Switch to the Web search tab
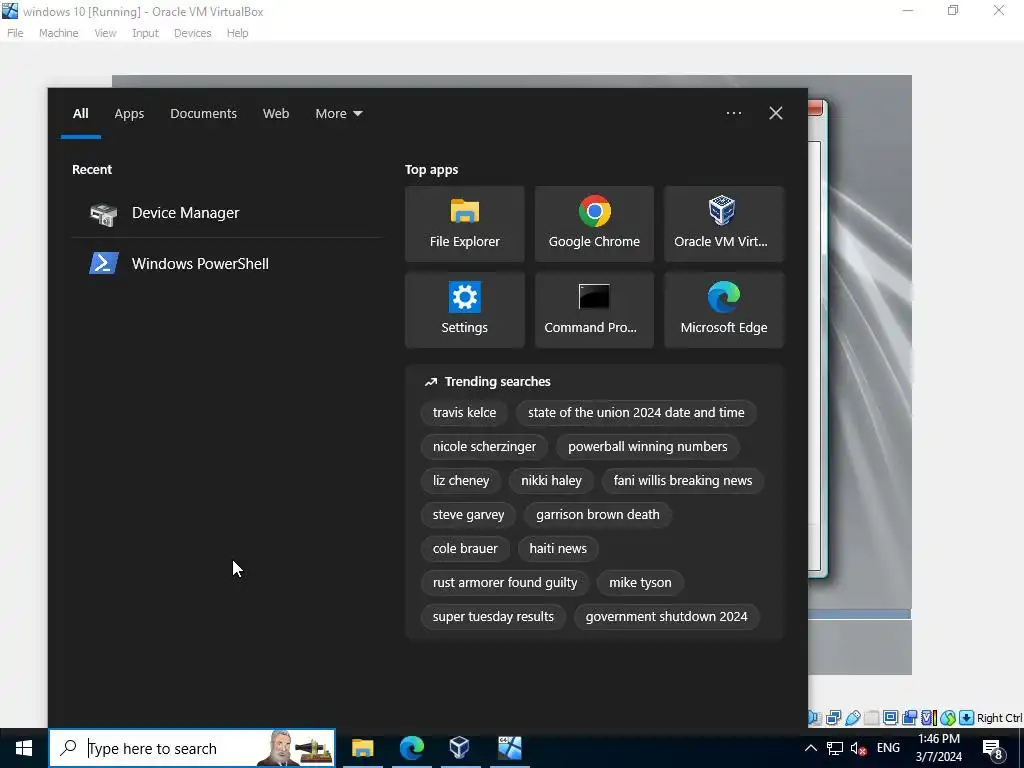This screenshot has height=768, width=1024. pos(276,114)
